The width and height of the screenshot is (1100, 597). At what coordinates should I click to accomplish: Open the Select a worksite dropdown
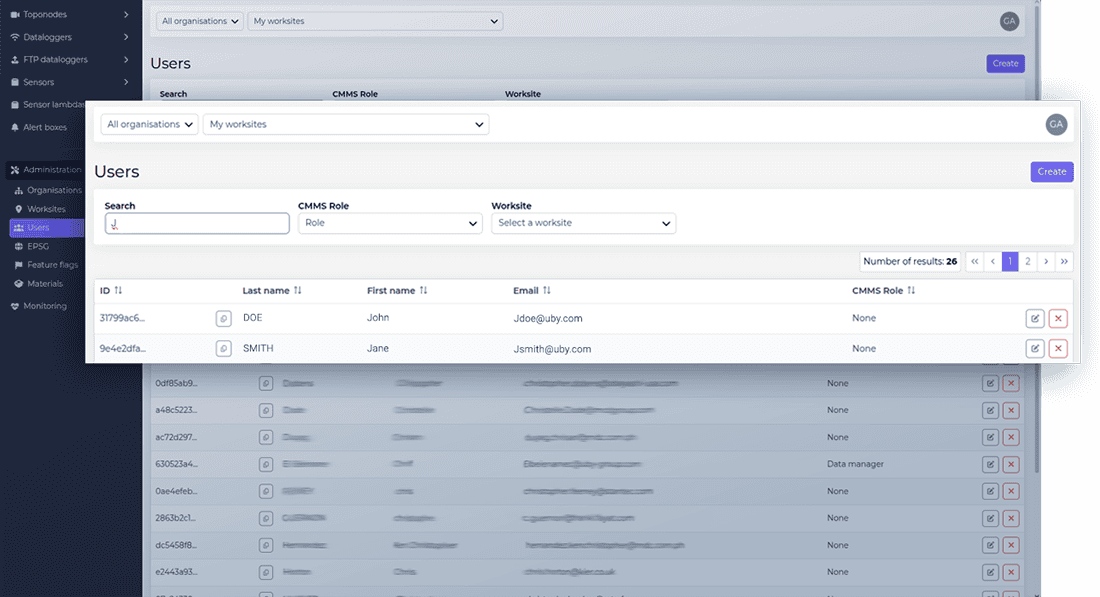click(x=584, y=223)
